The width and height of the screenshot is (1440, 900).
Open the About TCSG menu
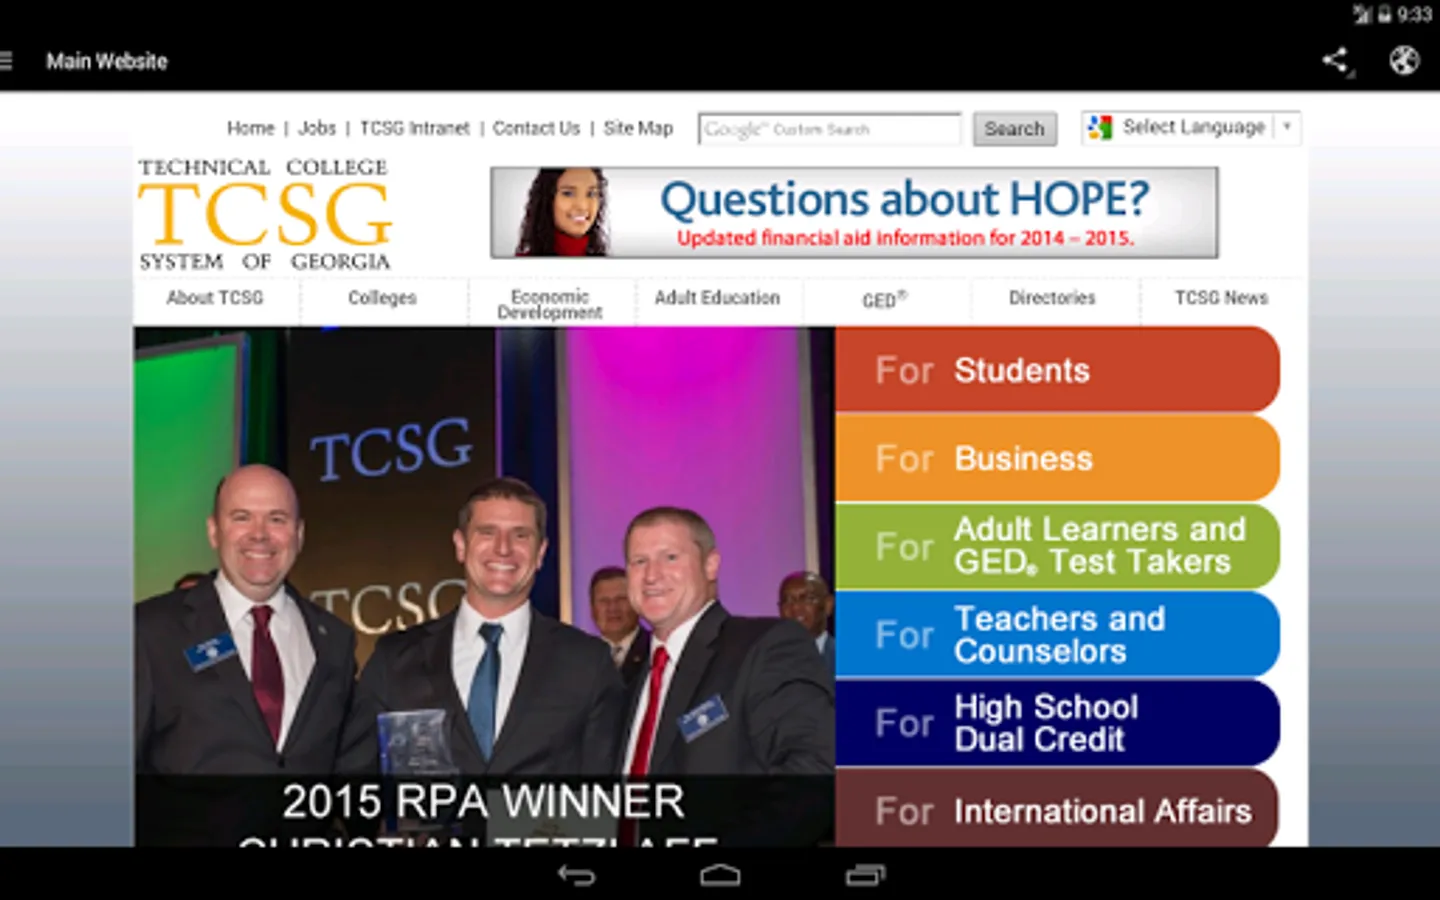[x=215, y=298]
